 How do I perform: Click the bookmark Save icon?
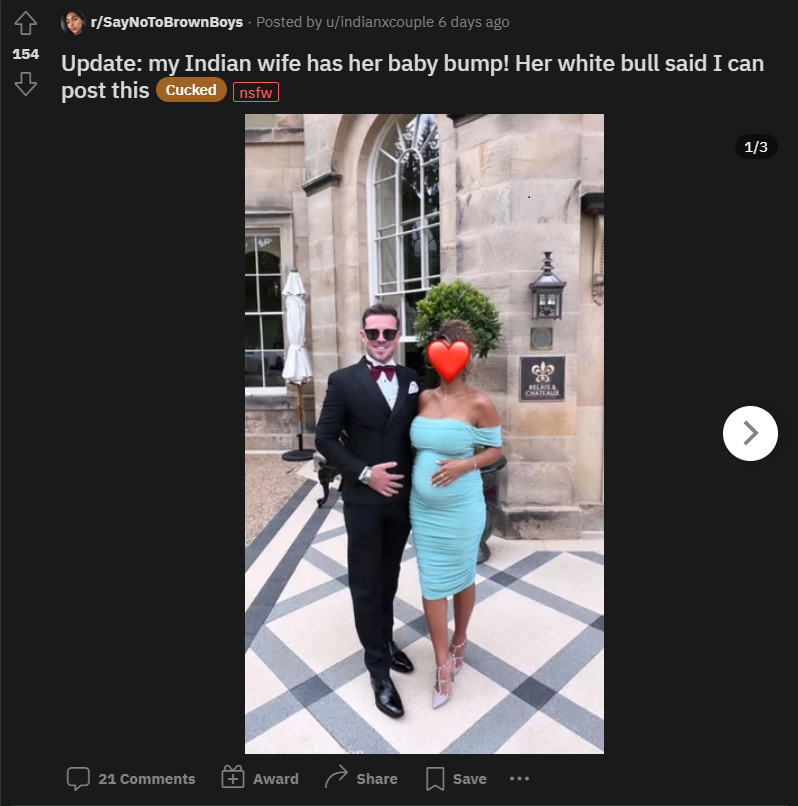tap(435, 779)
